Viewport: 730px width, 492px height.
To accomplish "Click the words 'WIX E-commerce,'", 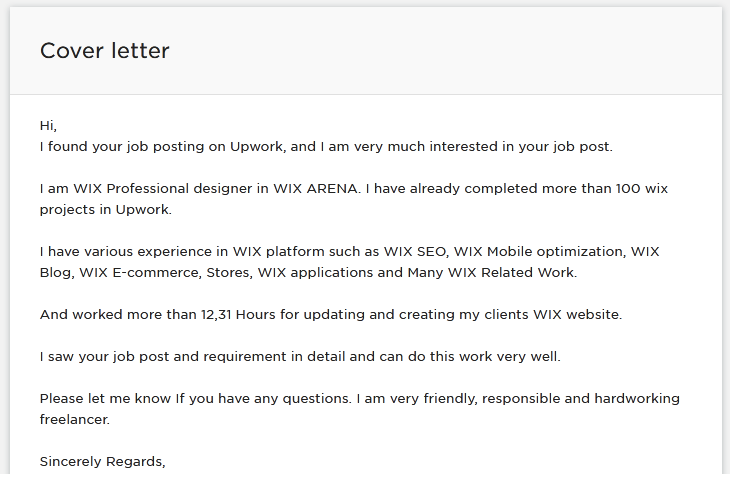I will (x=140, y=273).
